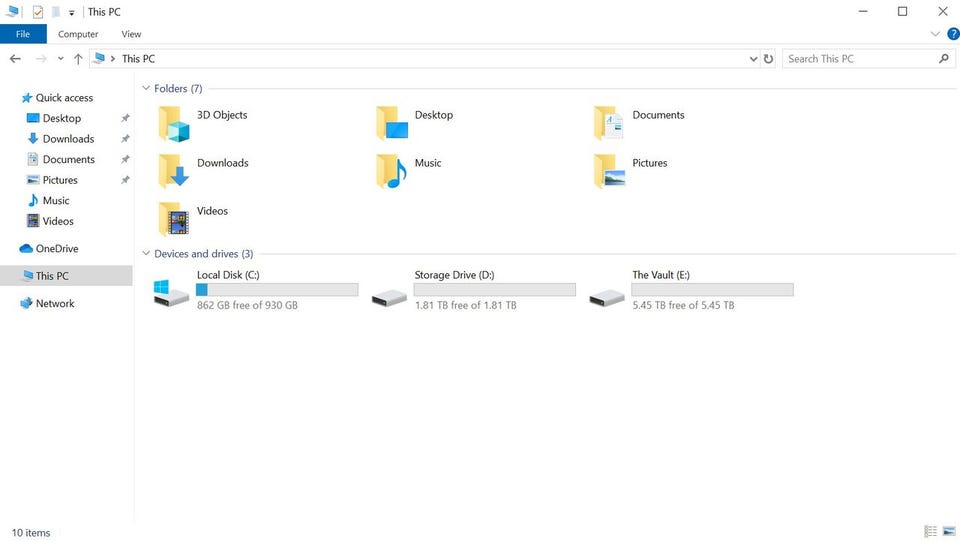
Task: Select This PC in navigation pane
Action: coord(66,276)
